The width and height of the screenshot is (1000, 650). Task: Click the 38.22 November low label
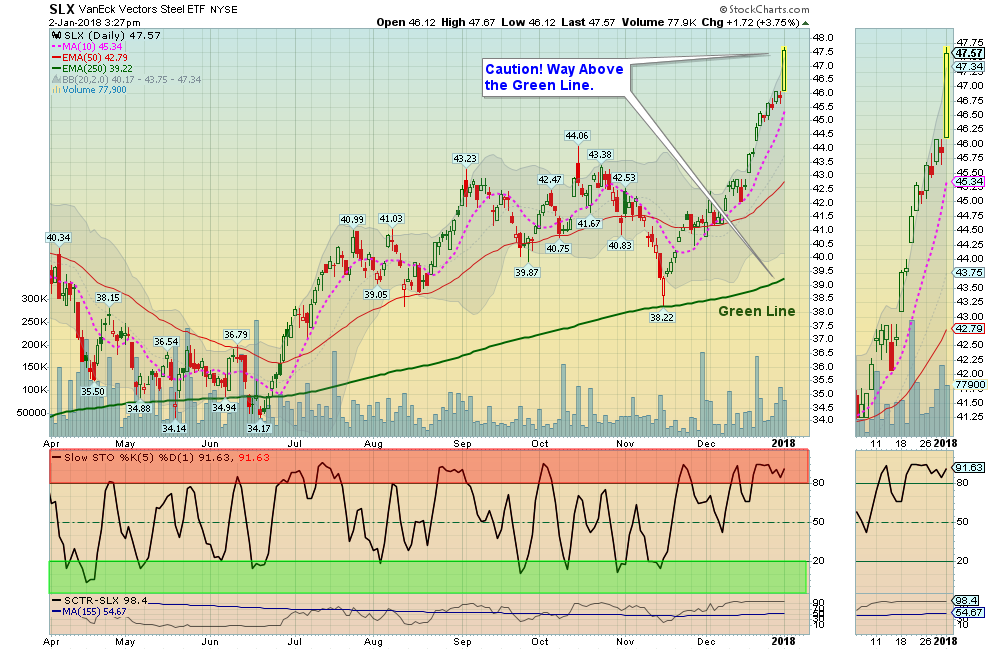pos(662,317)
